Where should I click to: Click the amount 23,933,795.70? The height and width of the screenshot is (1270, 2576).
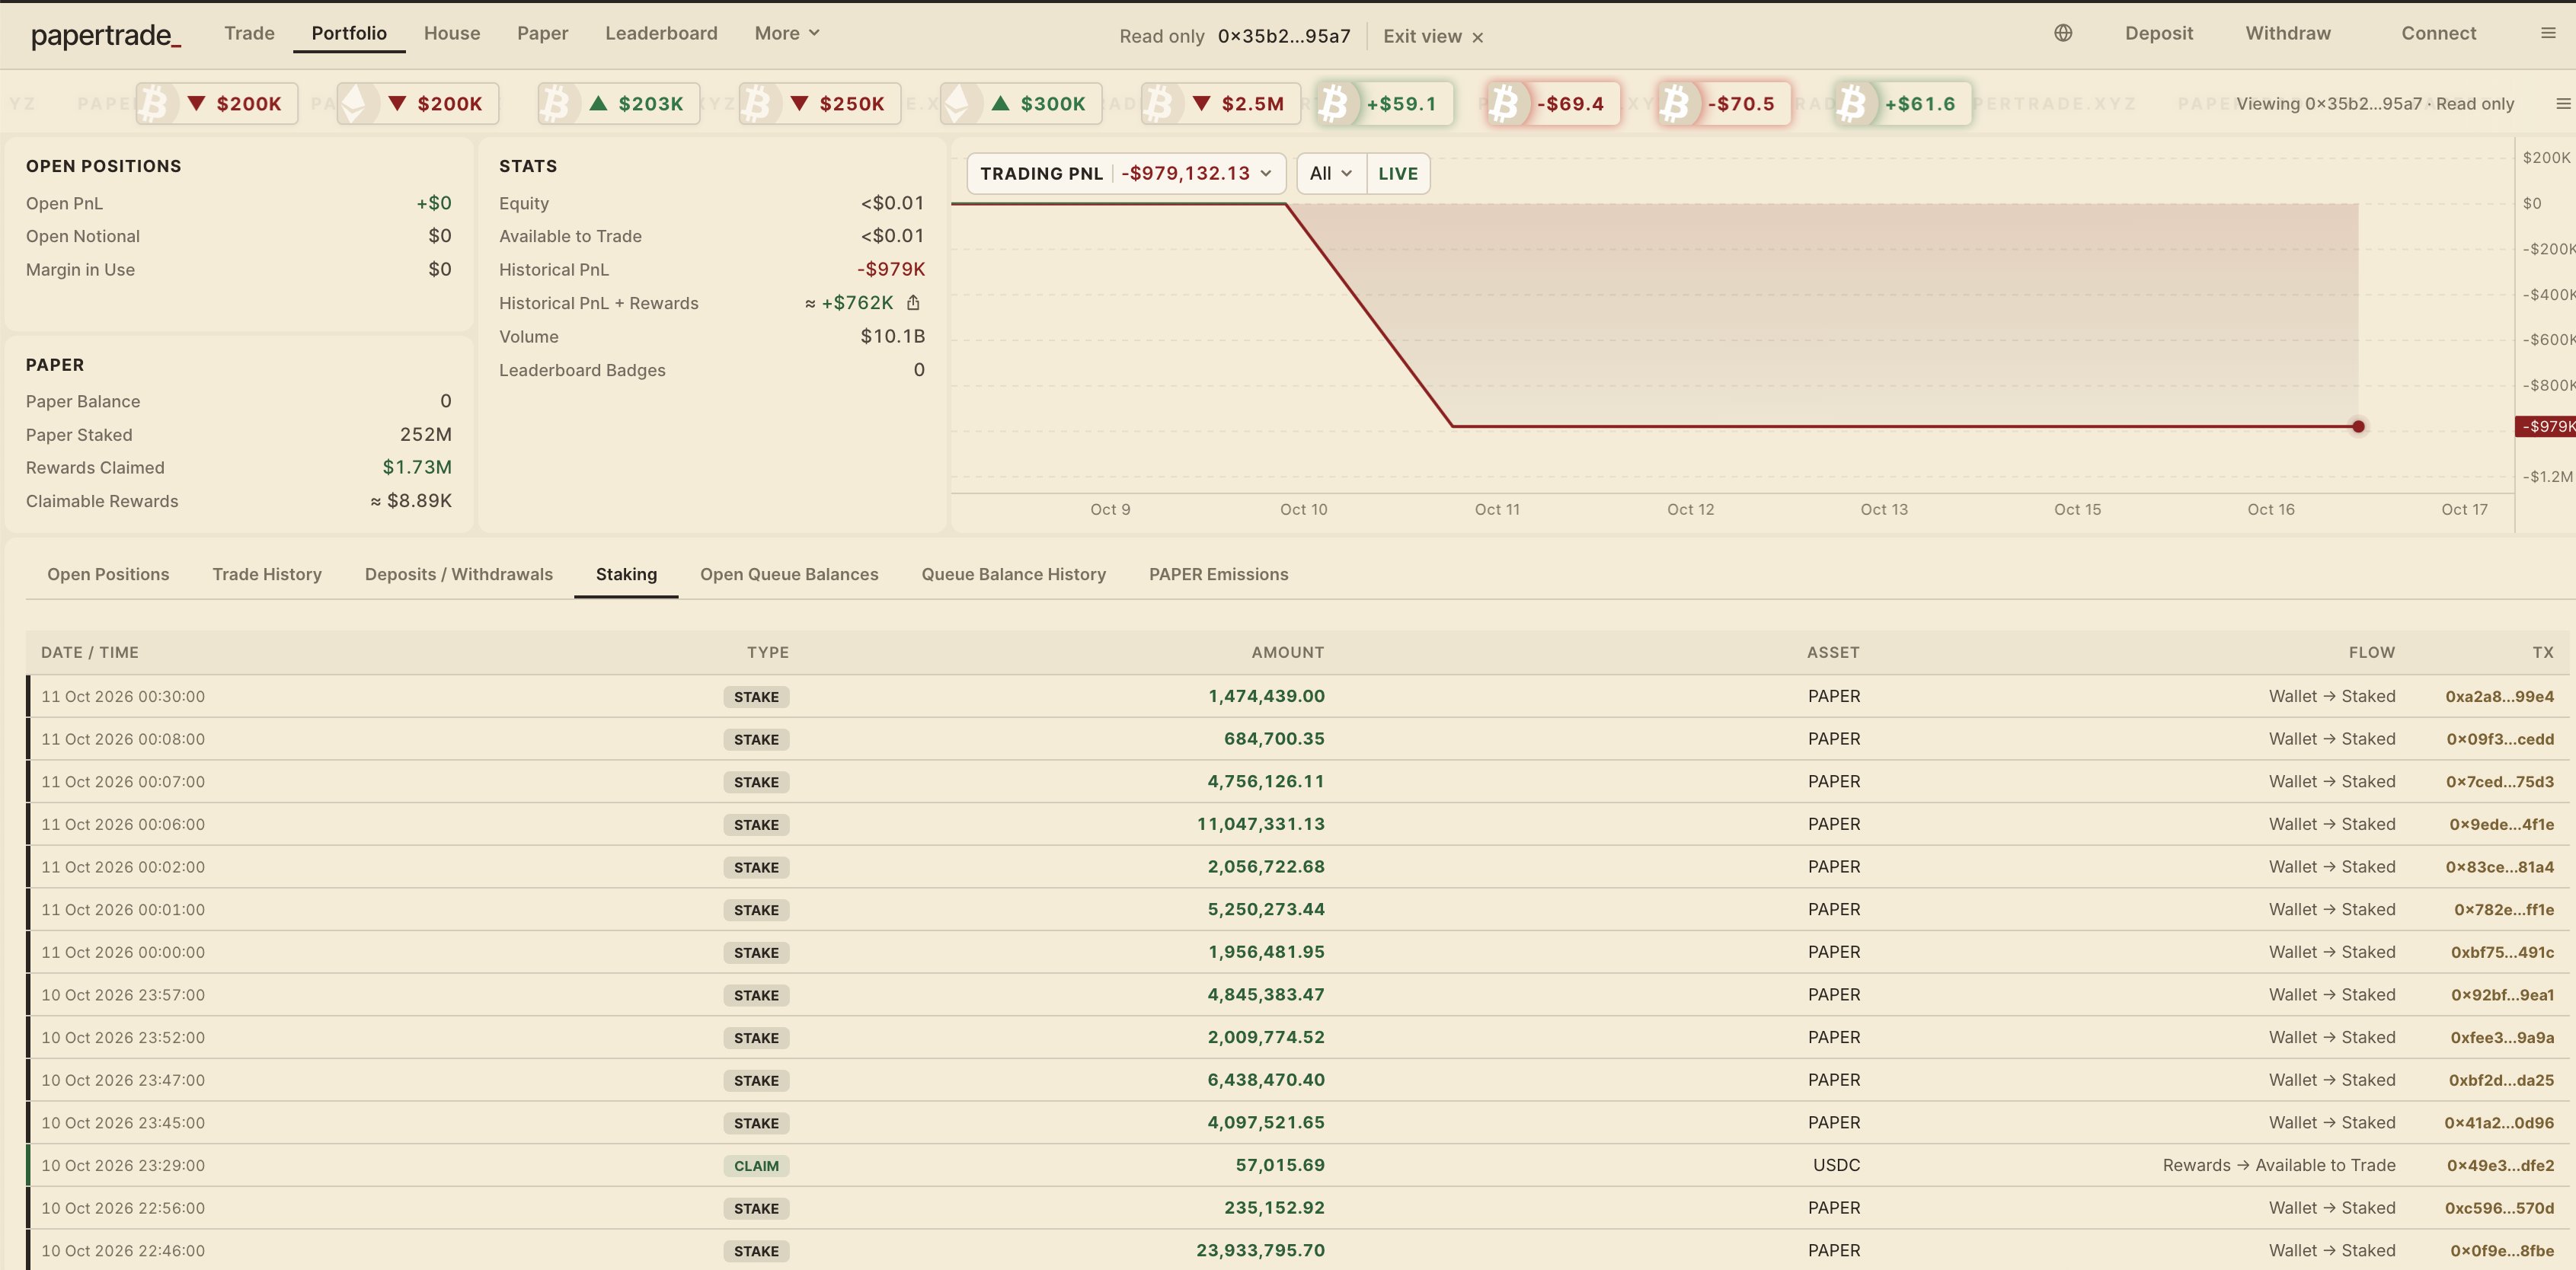click(1260, 1250)
